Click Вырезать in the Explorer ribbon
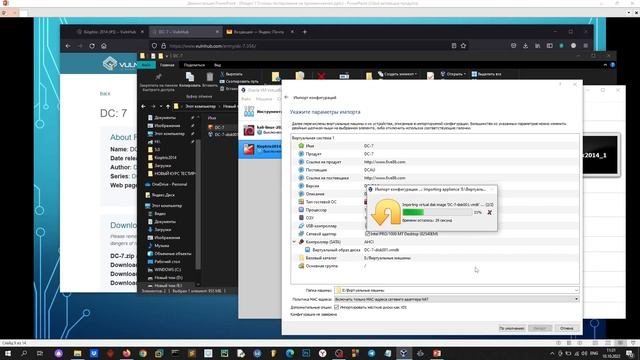This screenshot has height=360, width=640. [231, 74]
